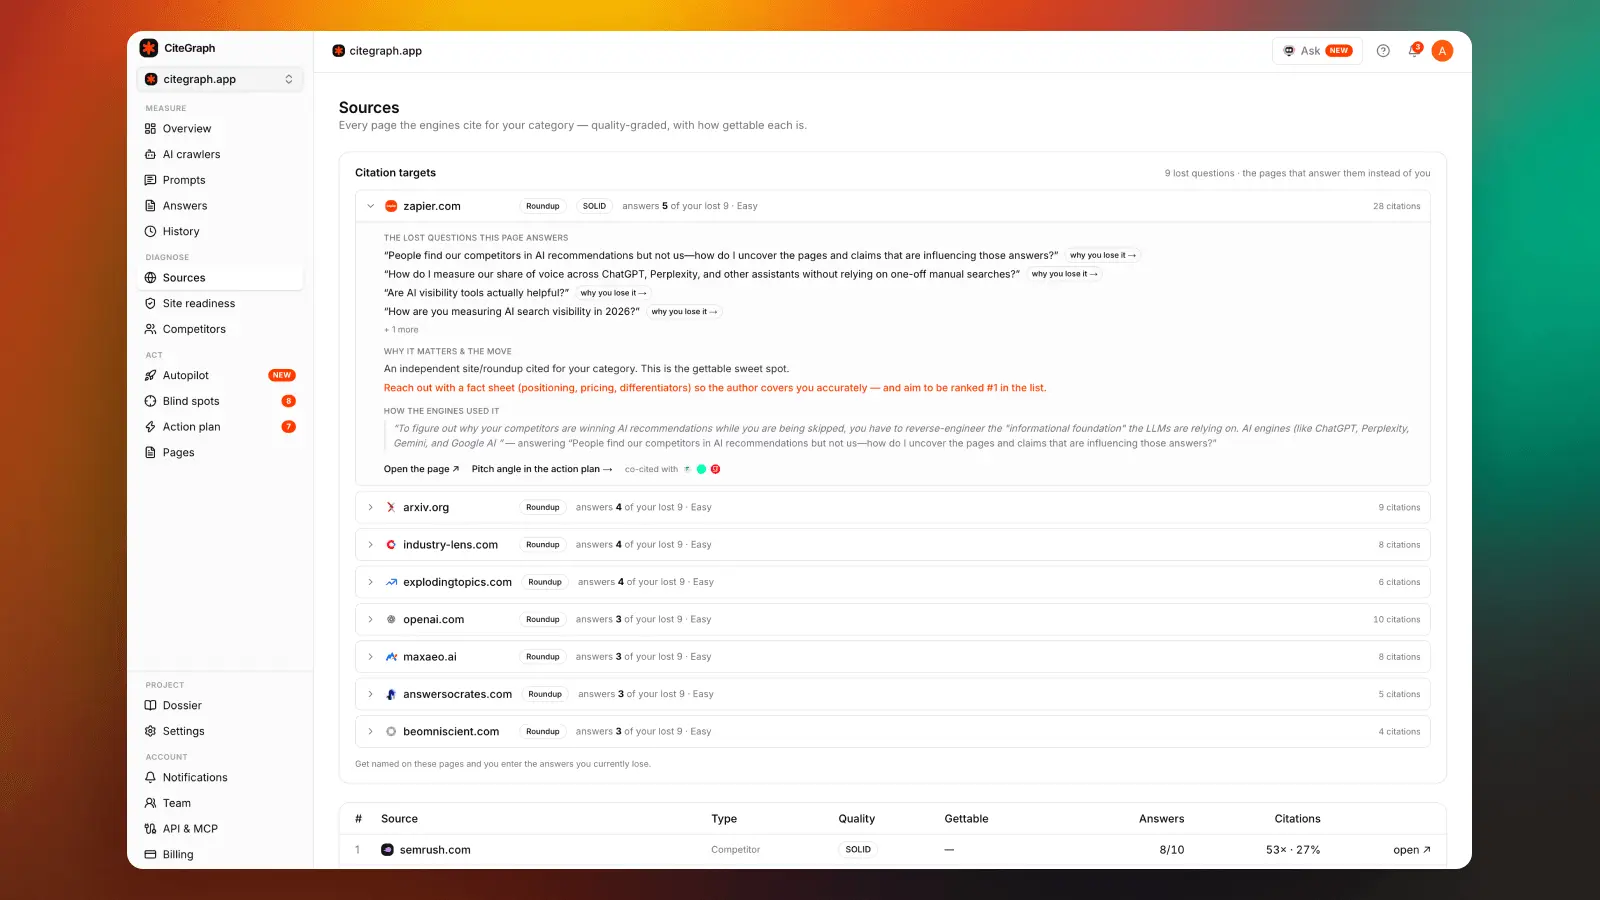Click 'Pitch angle in the action plan' link

[541, 469]
